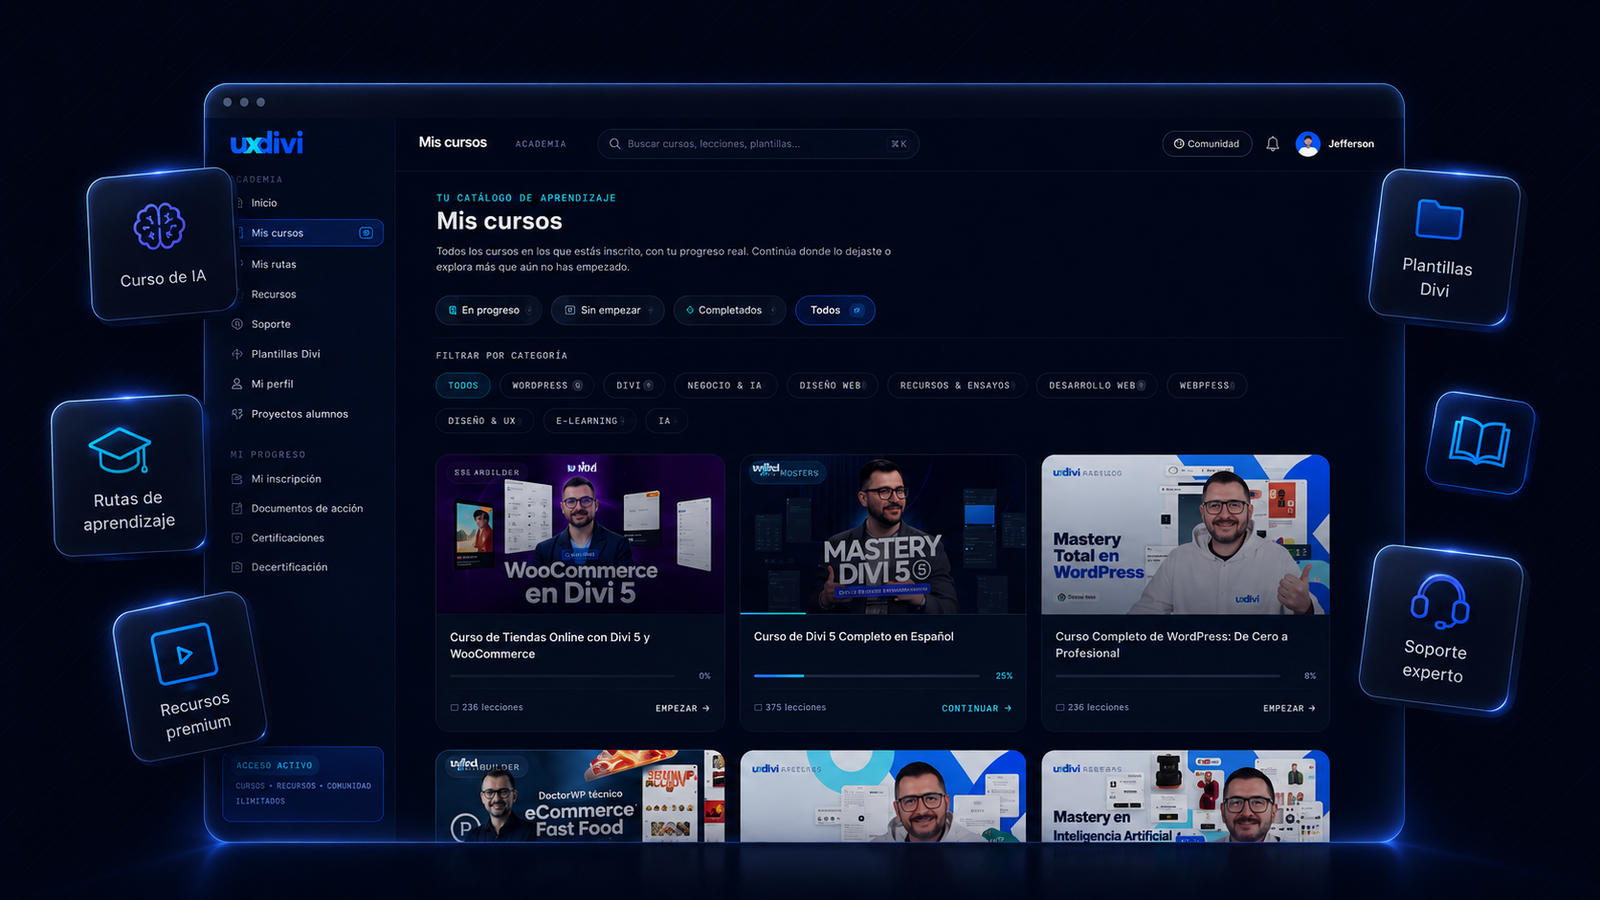Toggle the WORDPRESS category chip
This screenshot has width=1600, height=900.
[x=547, y=385]
